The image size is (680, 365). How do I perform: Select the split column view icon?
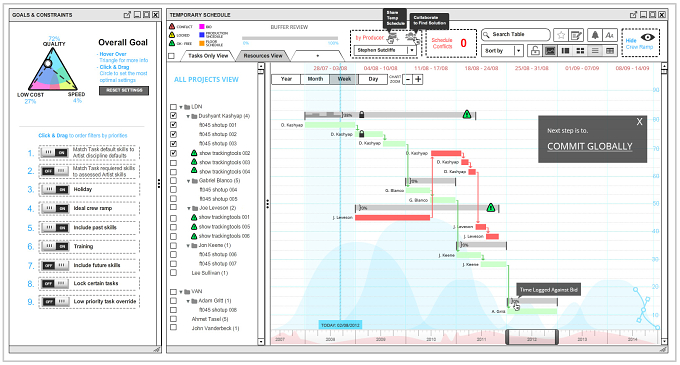565,51
